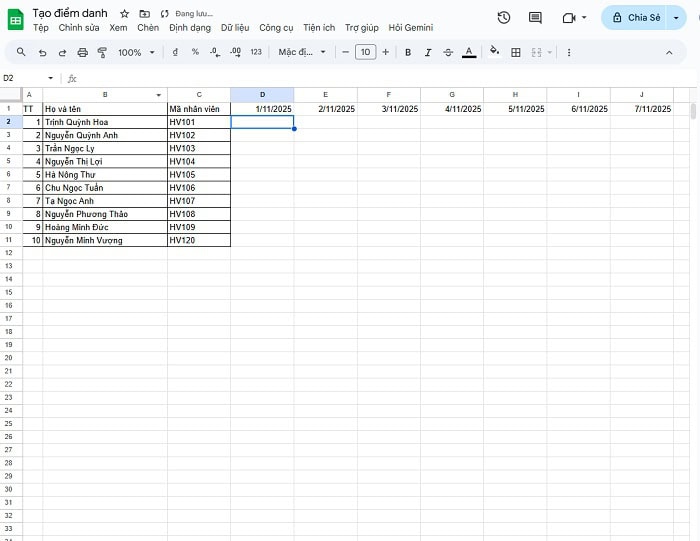Open the 100% zoom dropdown

[x=136, y=53]
